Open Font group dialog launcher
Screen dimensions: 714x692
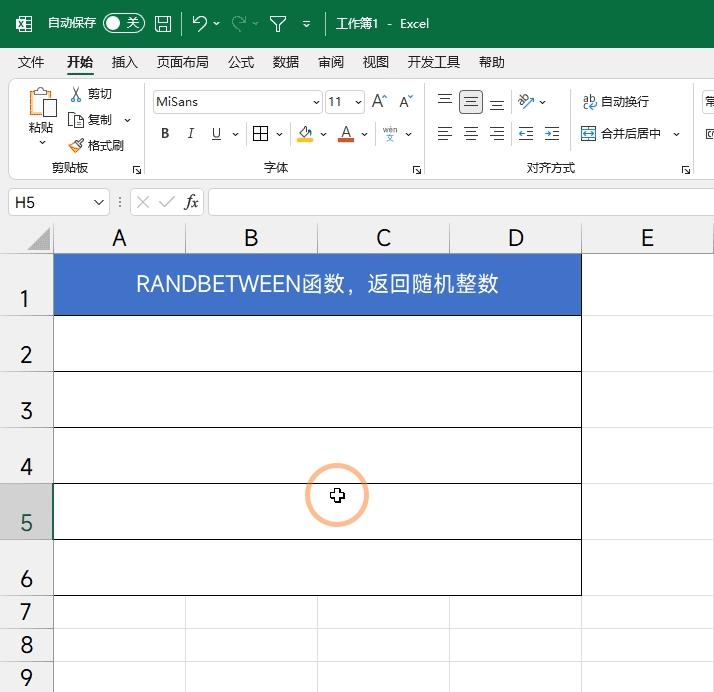coord(417,170)
